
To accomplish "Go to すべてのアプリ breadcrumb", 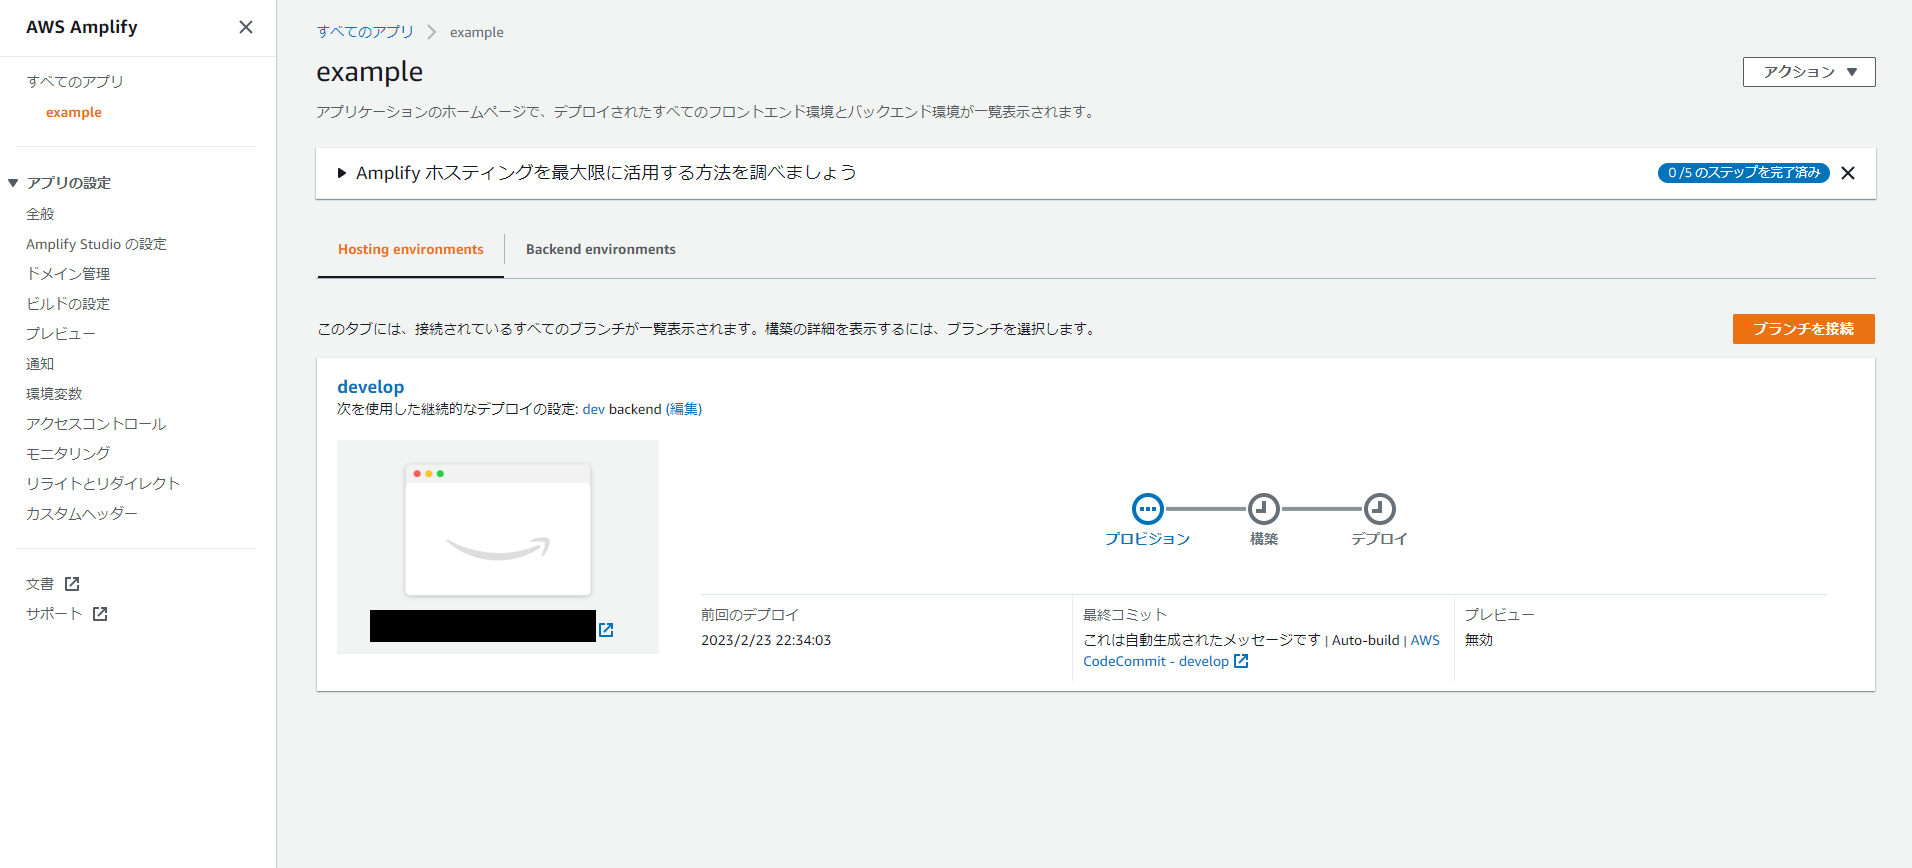I will [x=365, y=32].
